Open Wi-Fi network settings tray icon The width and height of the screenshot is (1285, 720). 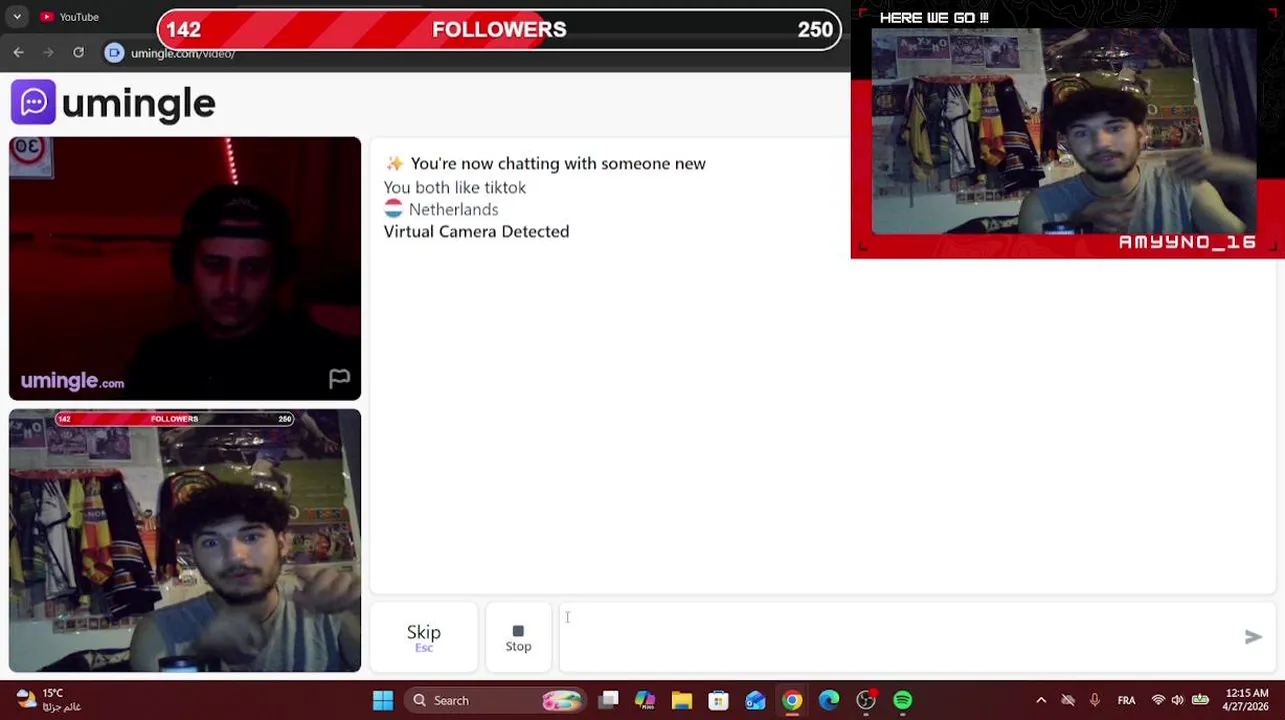click(x=1158, y=701)
